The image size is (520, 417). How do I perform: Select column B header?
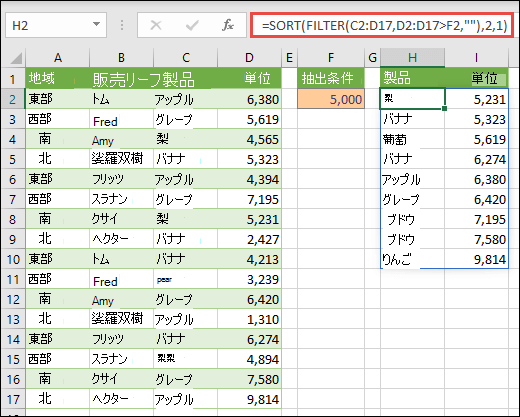(x=121, y=58)
